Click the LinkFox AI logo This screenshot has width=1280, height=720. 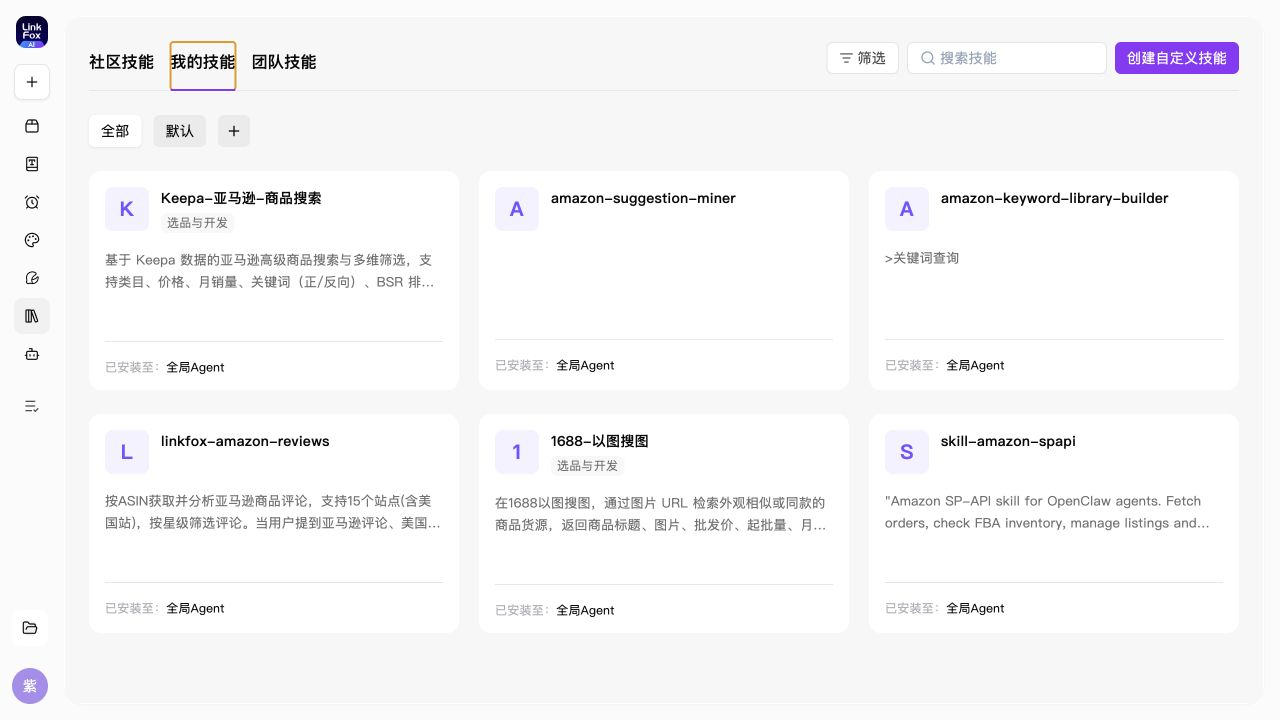coord(32,32)
